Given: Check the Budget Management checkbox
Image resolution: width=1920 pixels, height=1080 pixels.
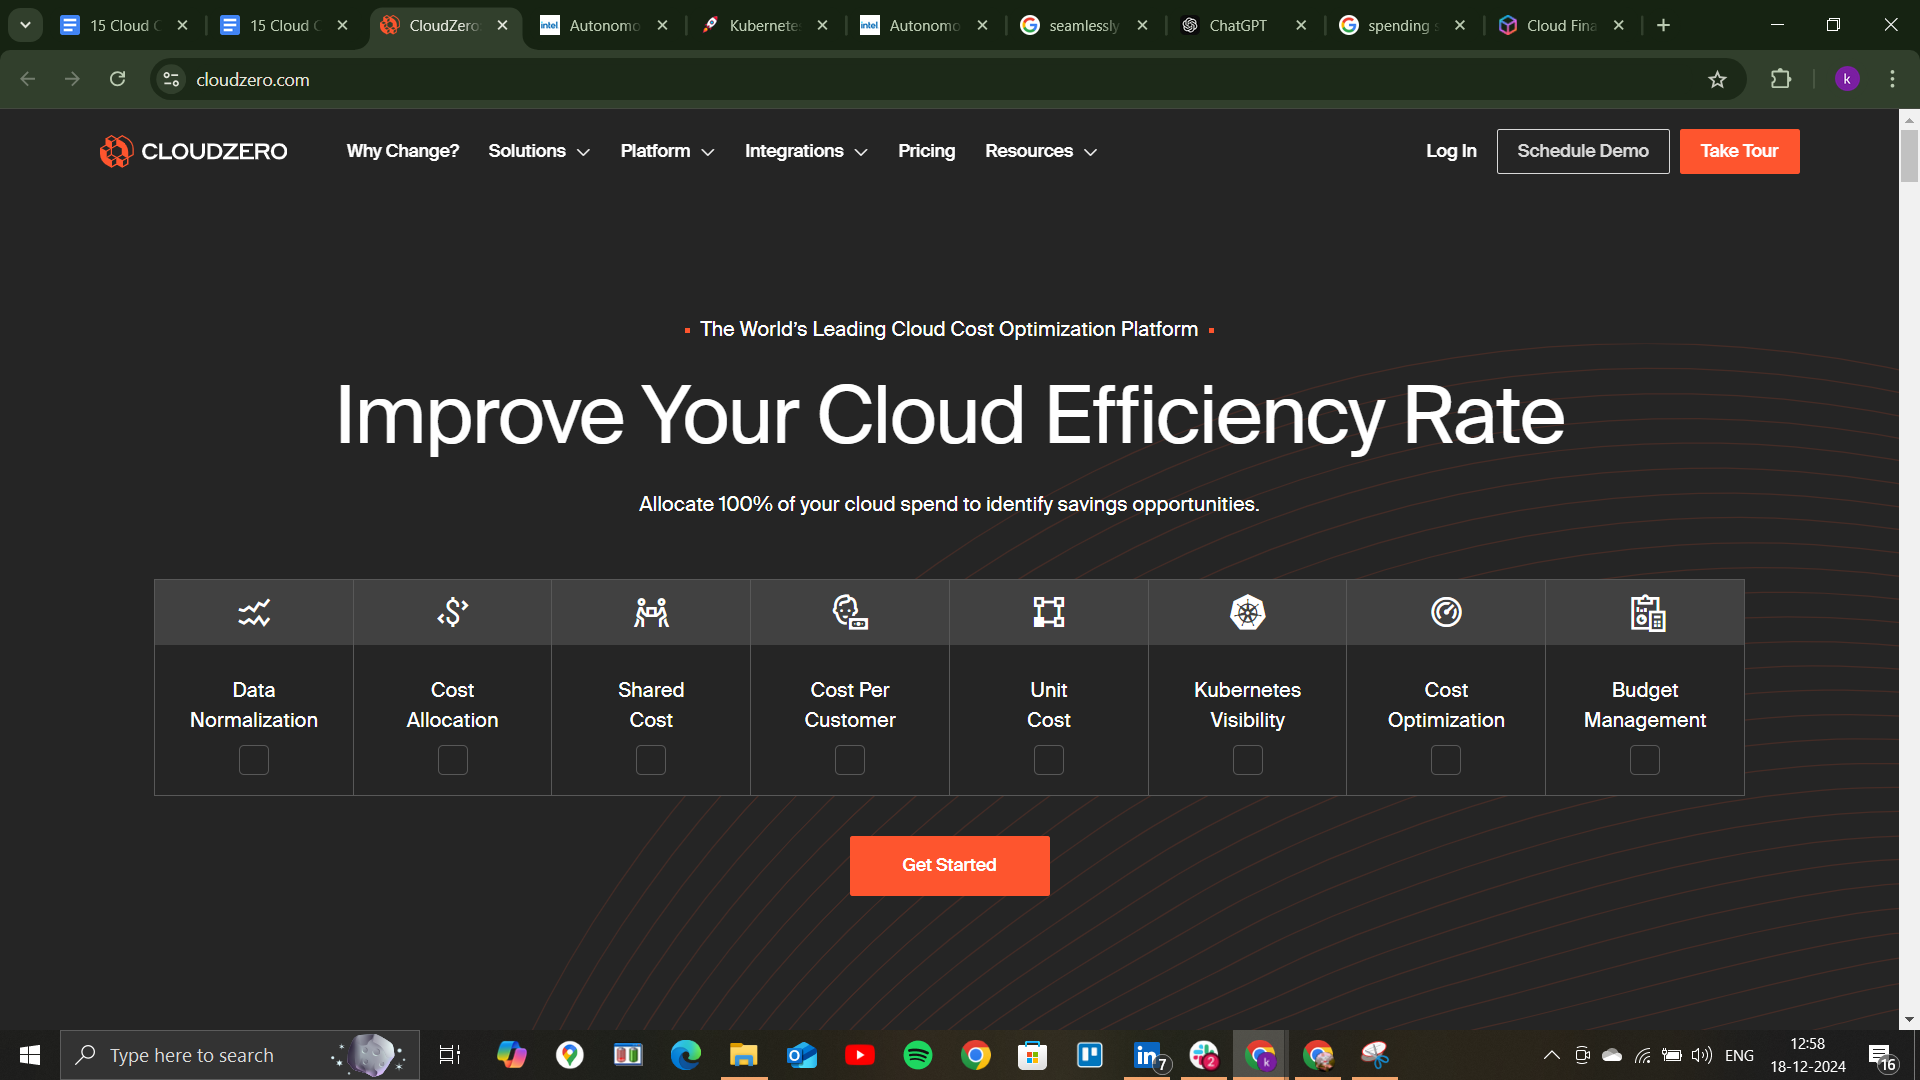Looking at the screenshot, I should (1645, 760).
